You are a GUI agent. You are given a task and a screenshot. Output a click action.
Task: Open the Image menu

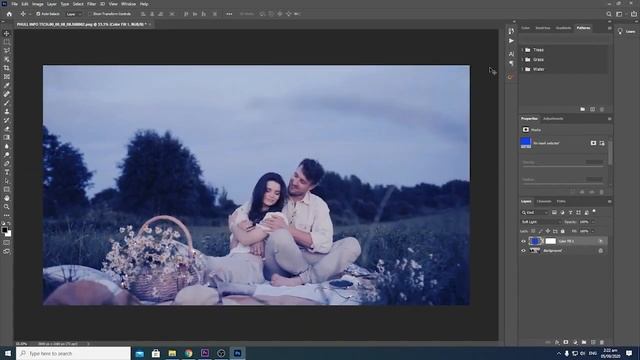coord(38,4)
